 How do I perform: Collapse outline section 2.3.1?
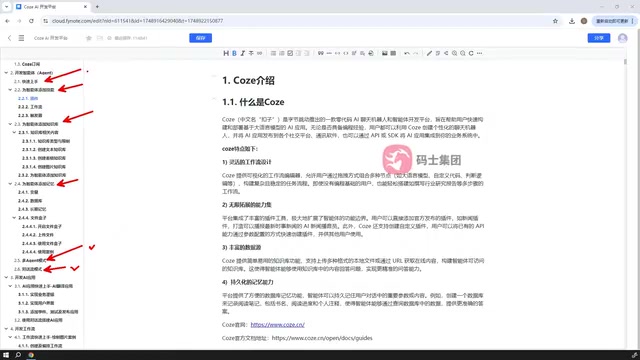[14, 132]
